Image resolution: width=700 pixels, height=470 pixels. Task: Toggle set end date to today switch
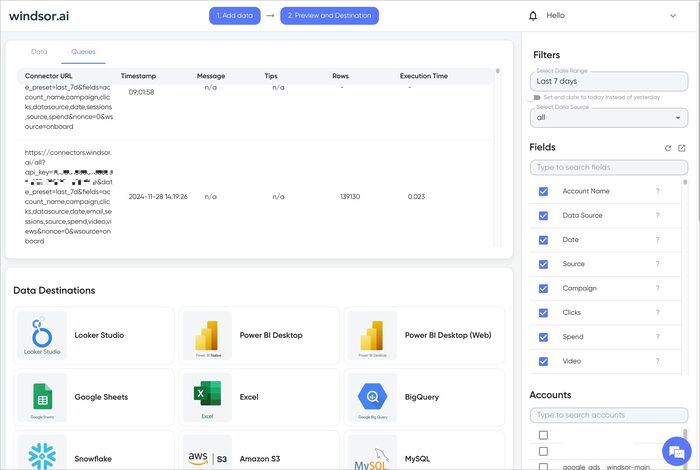pos(536,97)
